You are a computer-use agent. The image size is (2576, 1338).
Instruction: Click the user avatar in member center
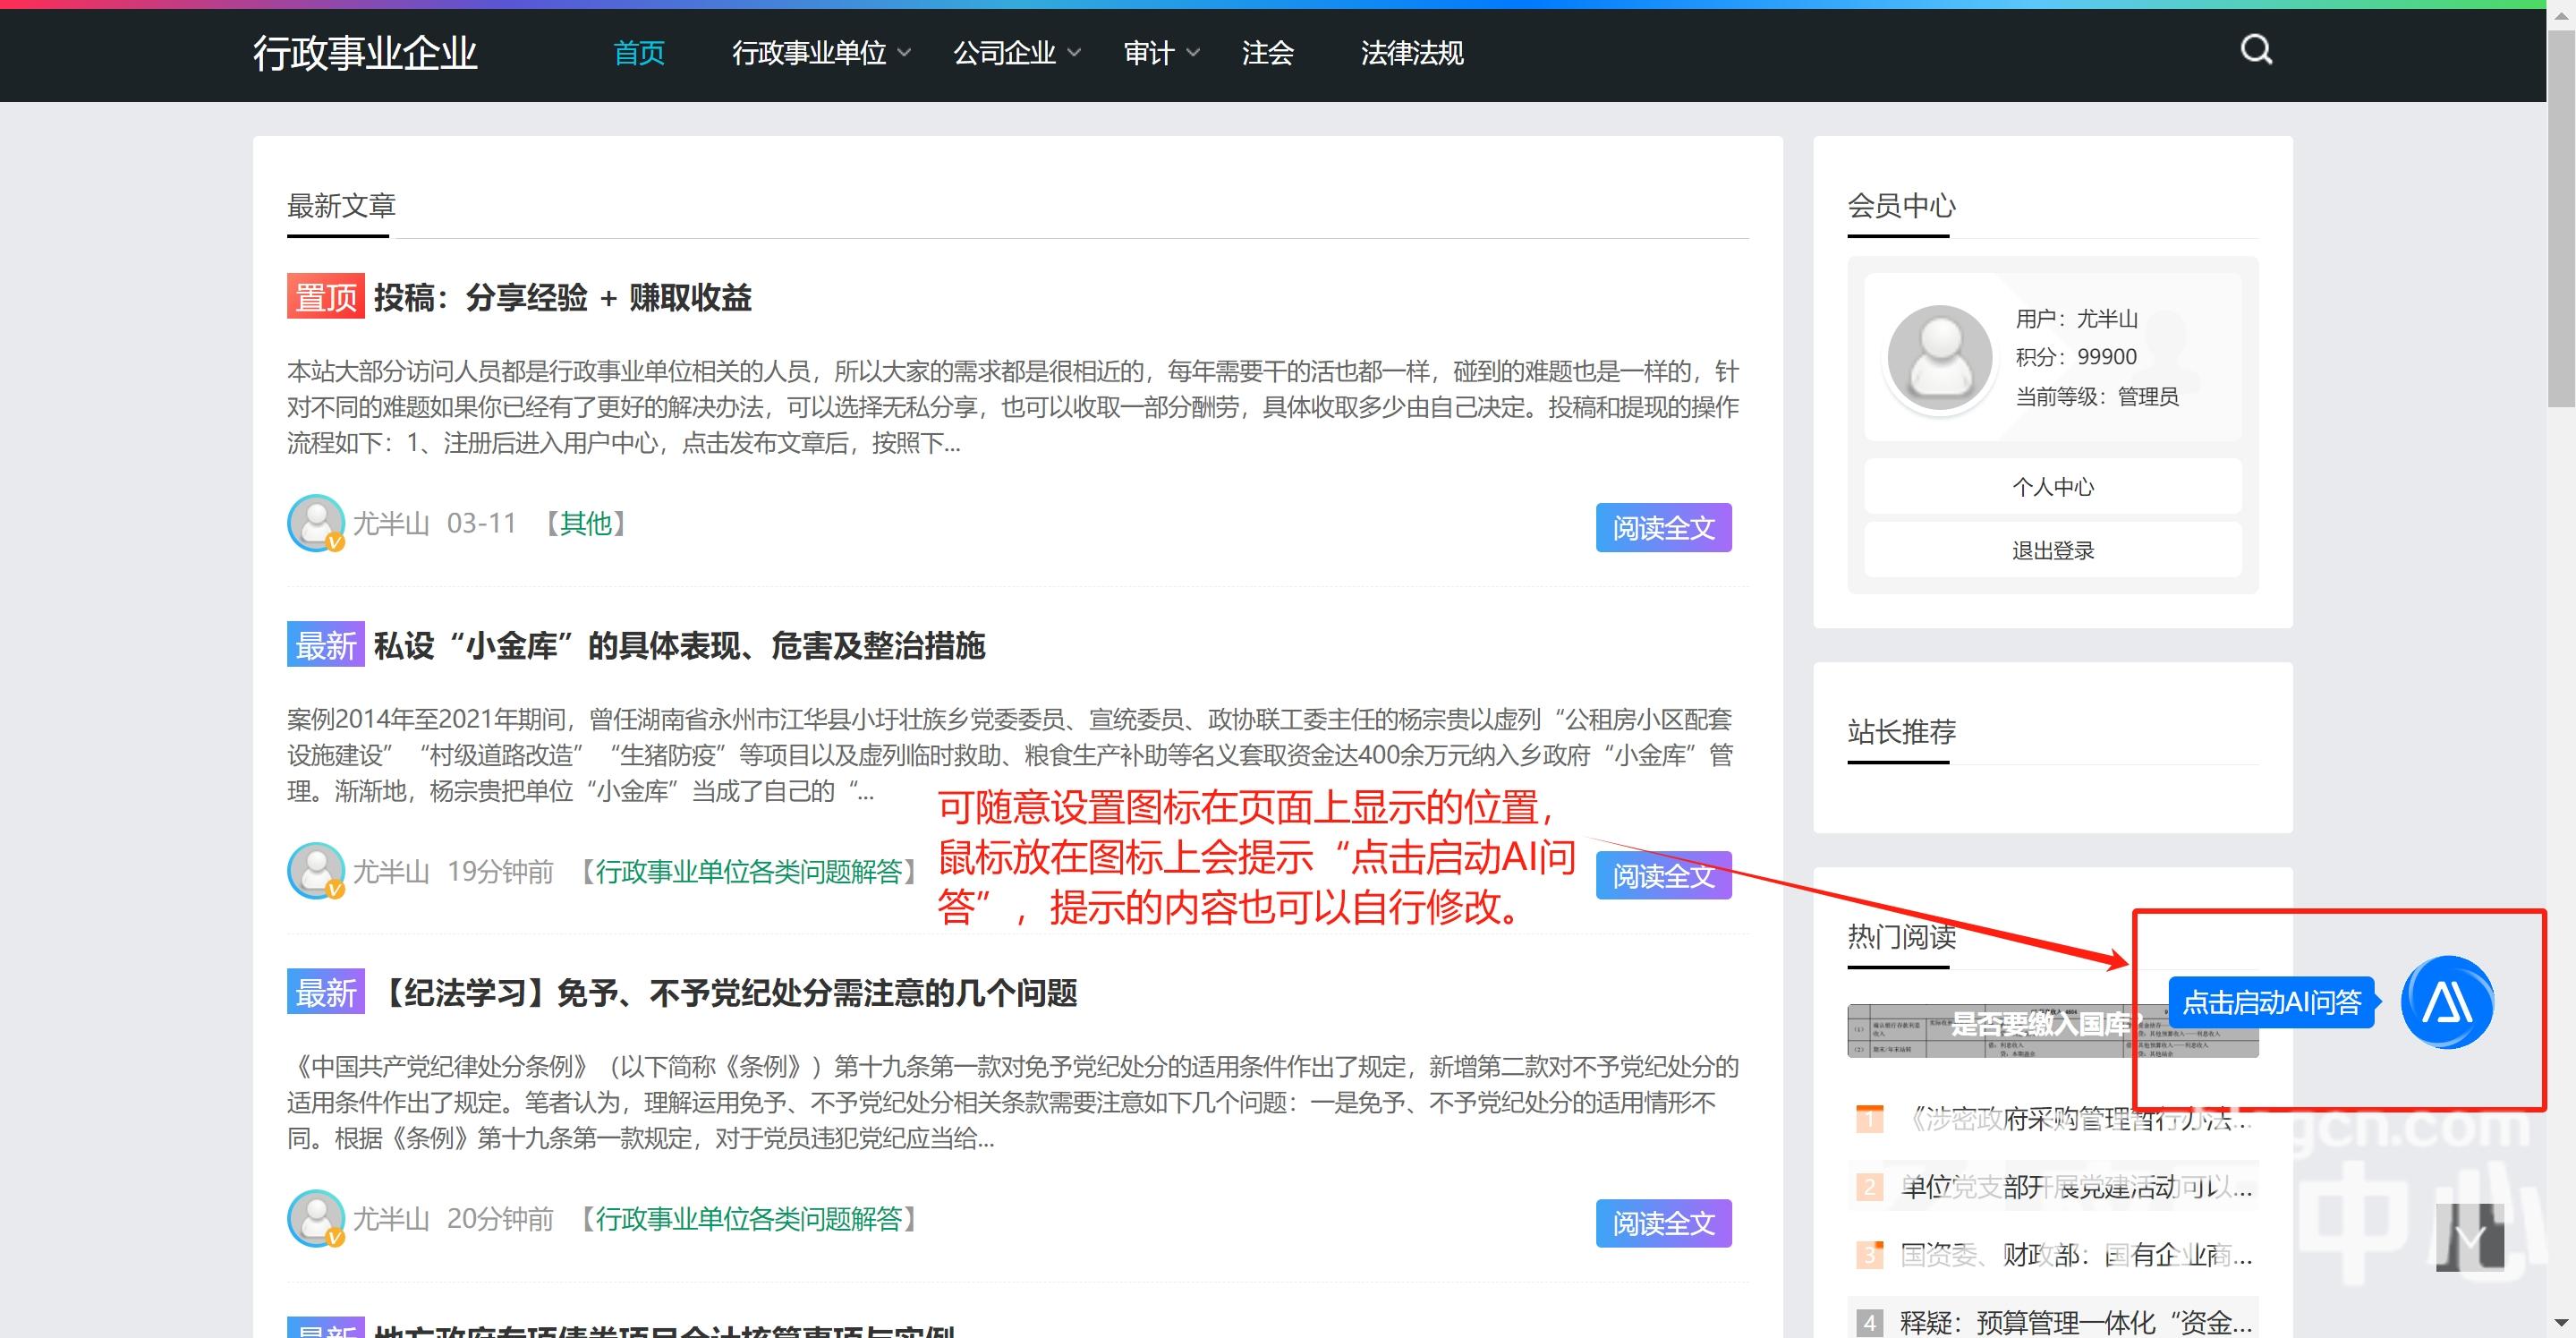tap(1939, 358)
